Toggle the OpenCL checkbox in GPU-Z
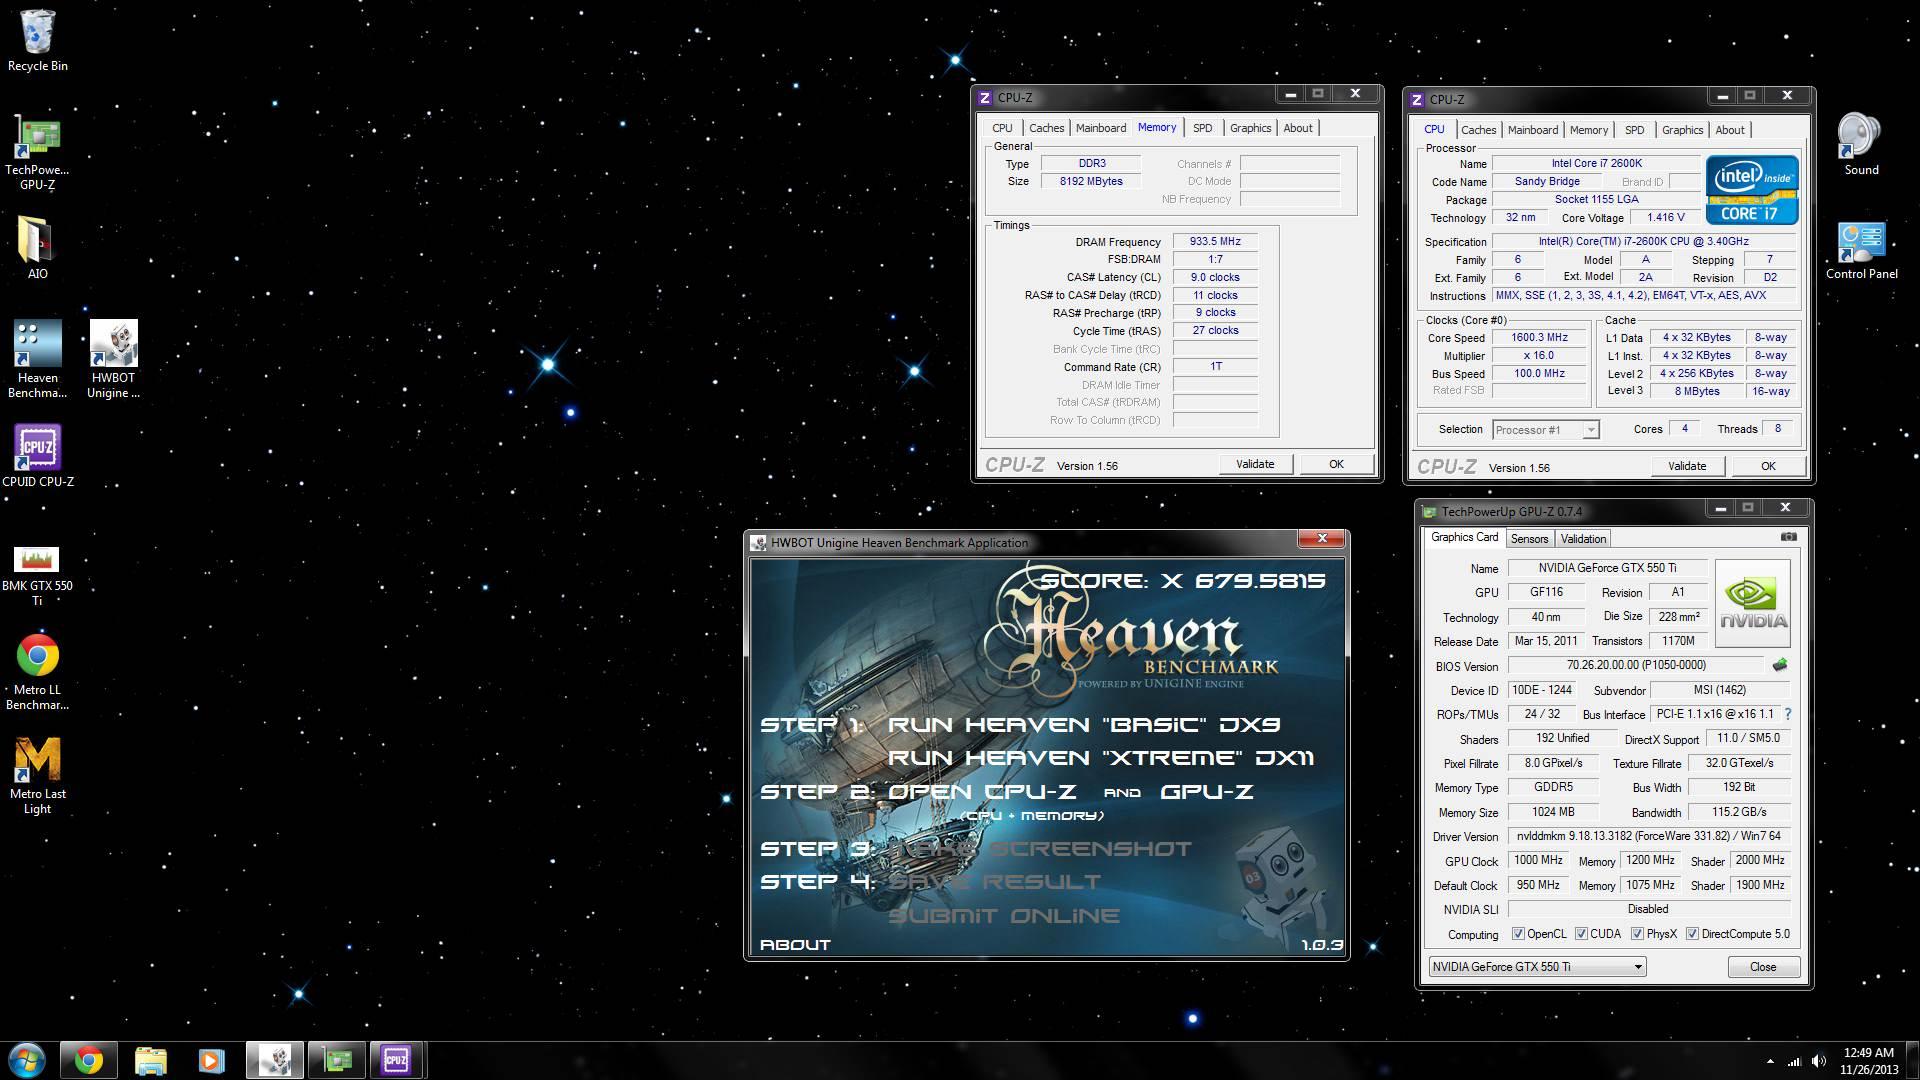Image resolution: width=1920 pixels, height=1080 pixels. tap(1518, 934)
